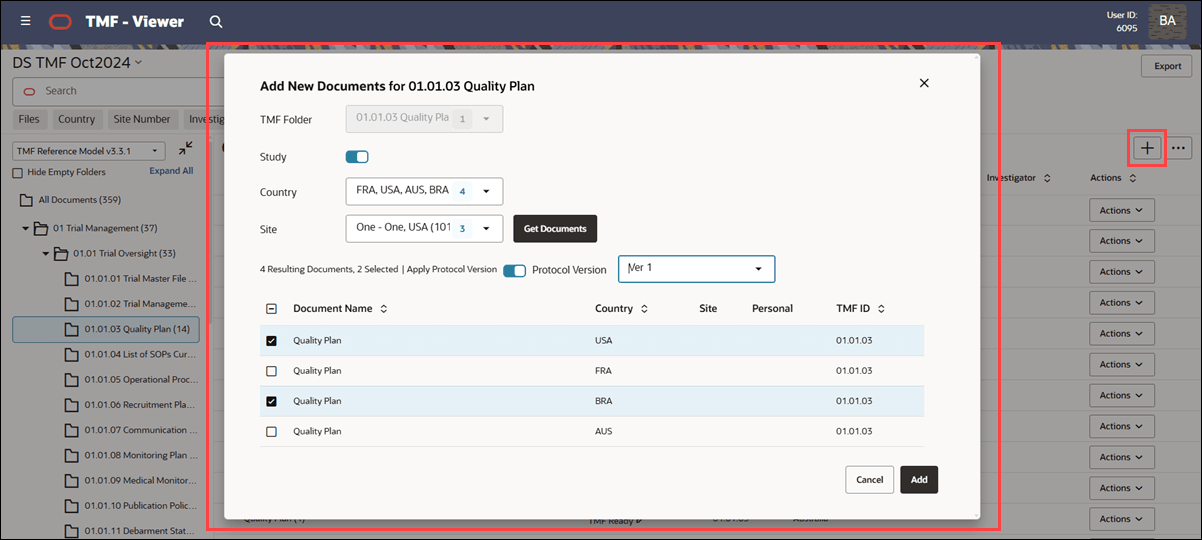This screenshot has width=1202, height=540.
Task: Check Quality Plan AUS row checkbox
Action: (271, 431)
